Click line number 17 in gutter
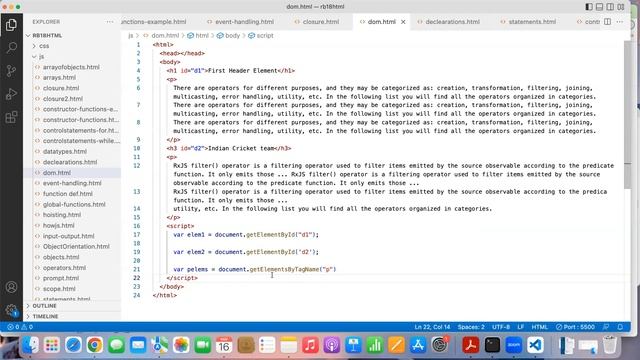Viewport: 640px width, 360px height. pos(136,235)
